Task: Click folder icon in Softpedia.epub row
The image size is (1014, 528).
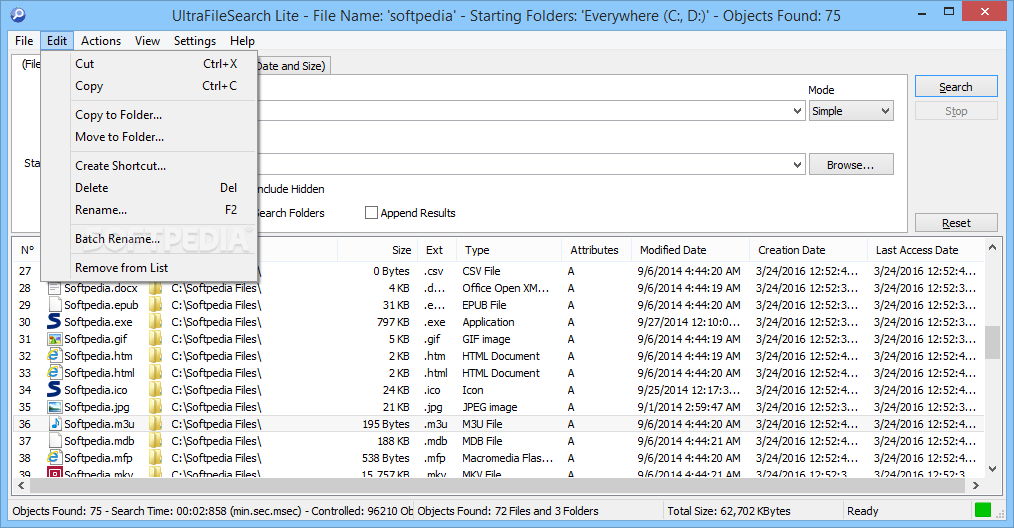Action: click(156, 305)
